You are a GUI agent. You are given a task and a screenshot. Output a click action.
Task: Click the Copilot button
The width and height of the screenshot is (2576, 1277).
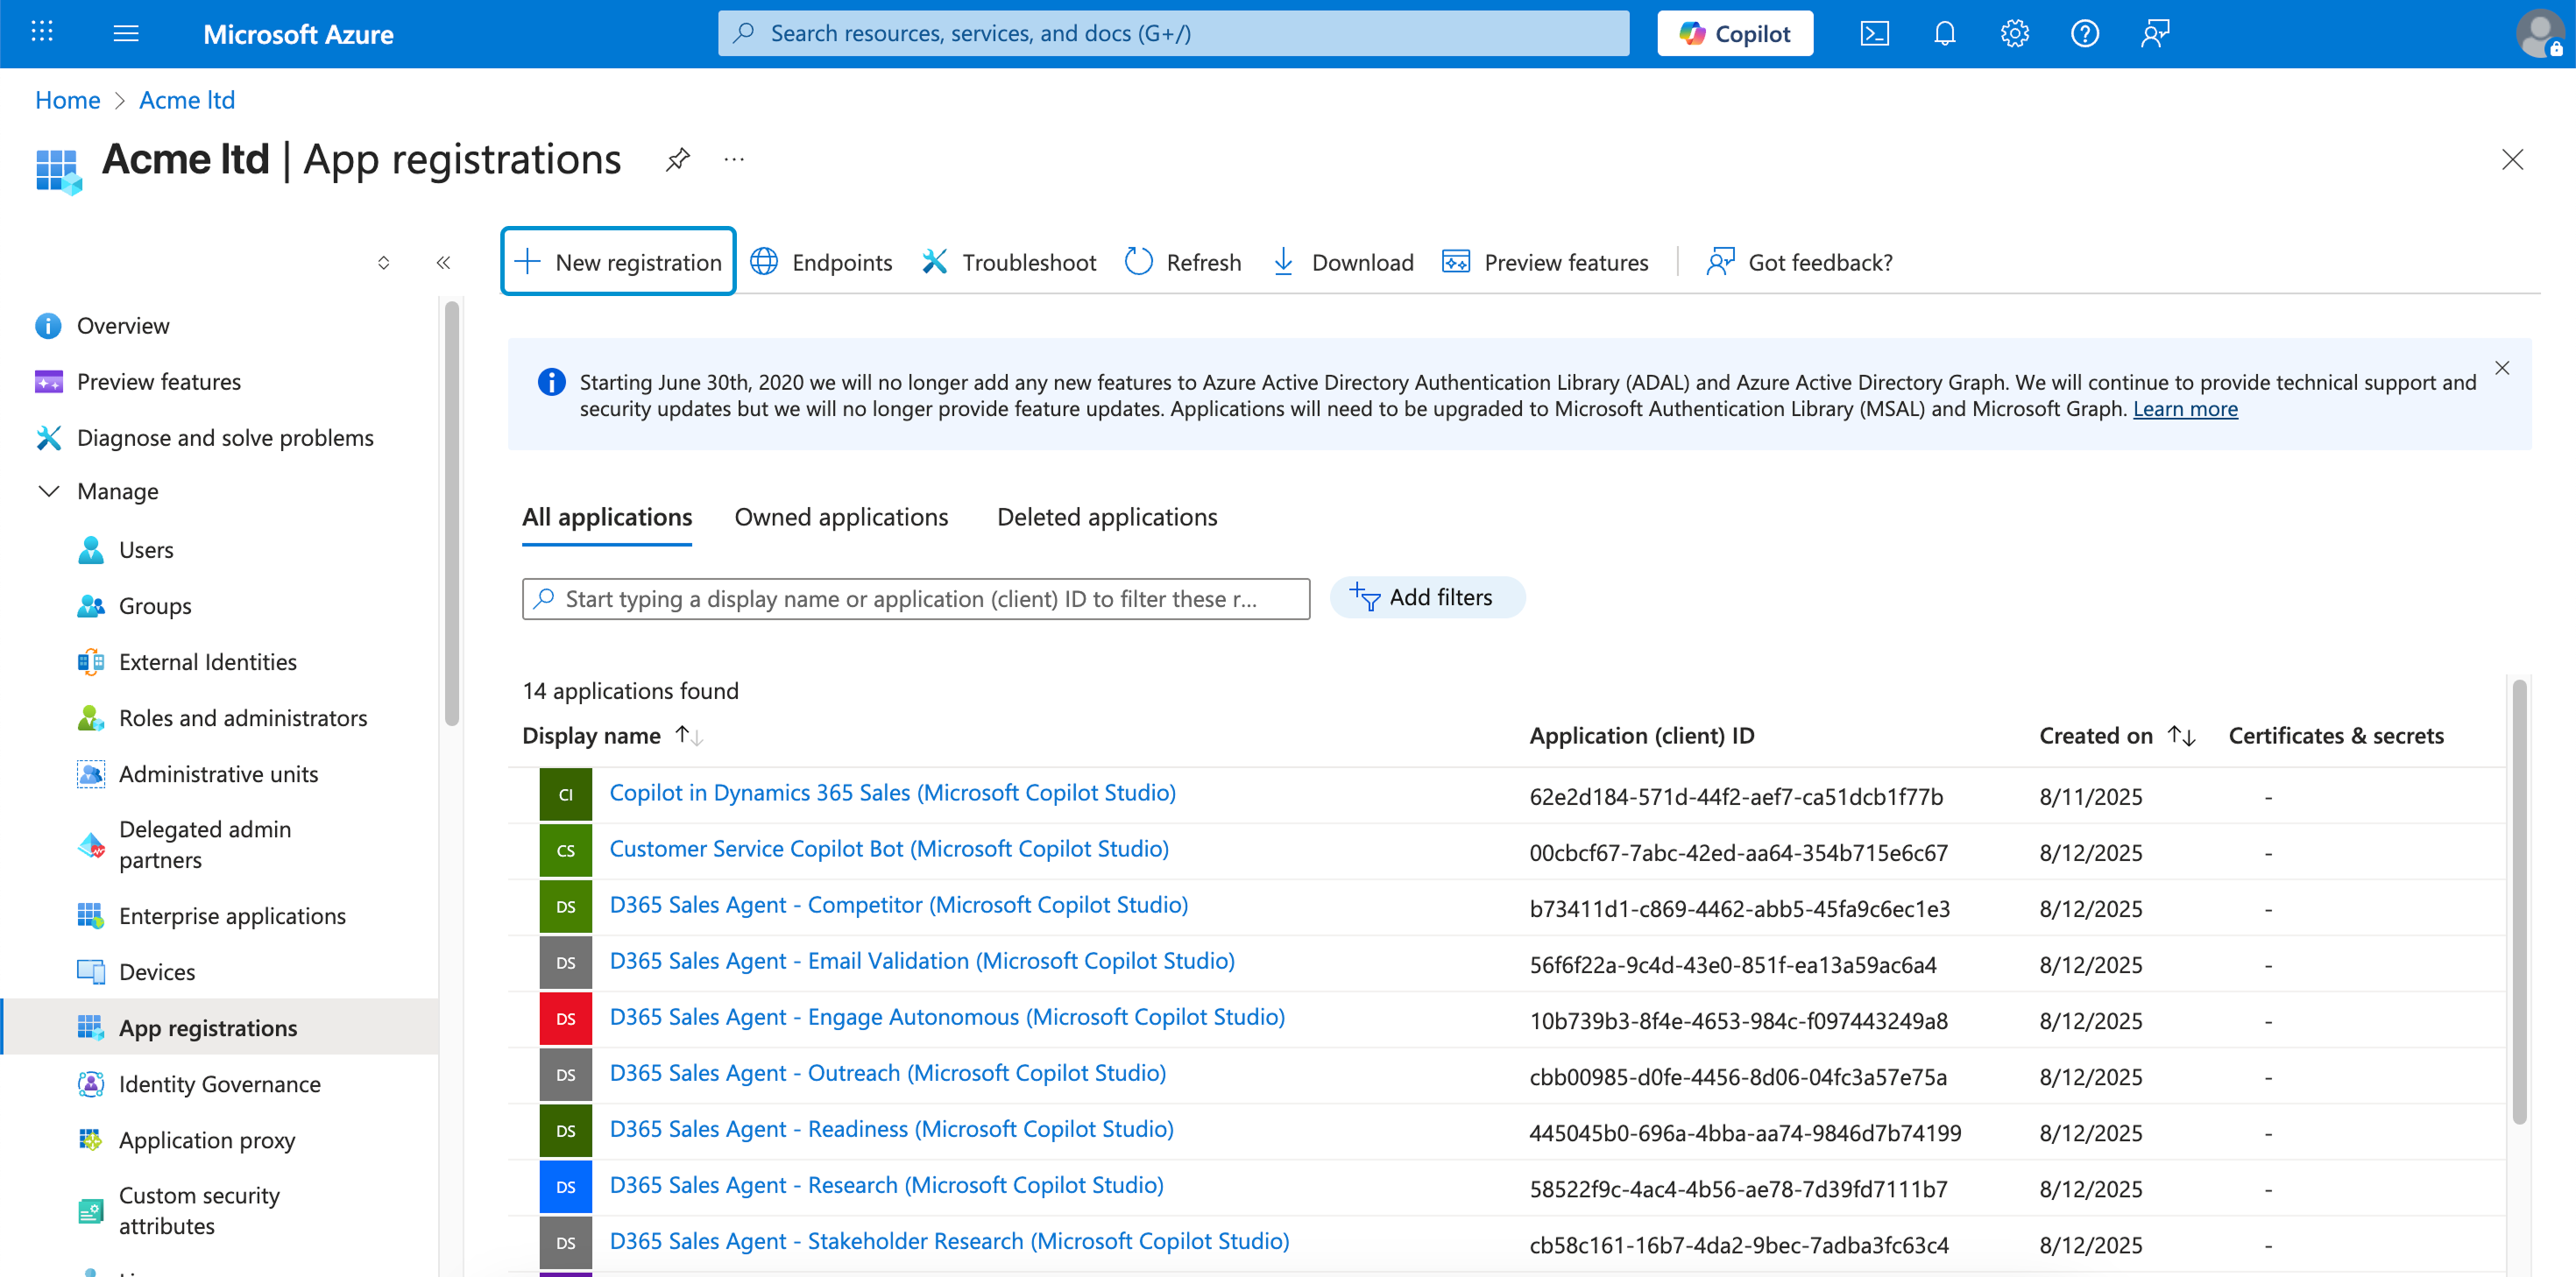coord(1734,33)
